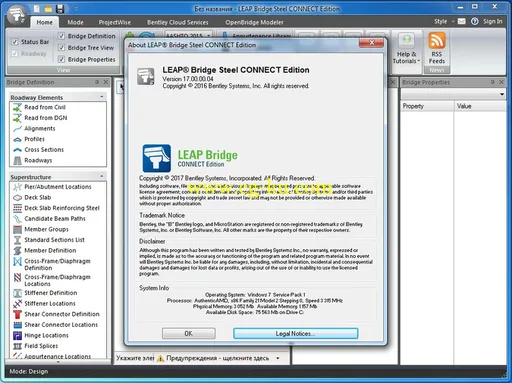Image resolution: width=512 pixels, height=383 pixels.
Task: Click the Deck Slab Reinforcing Steel icon
Action: [17, 208]
